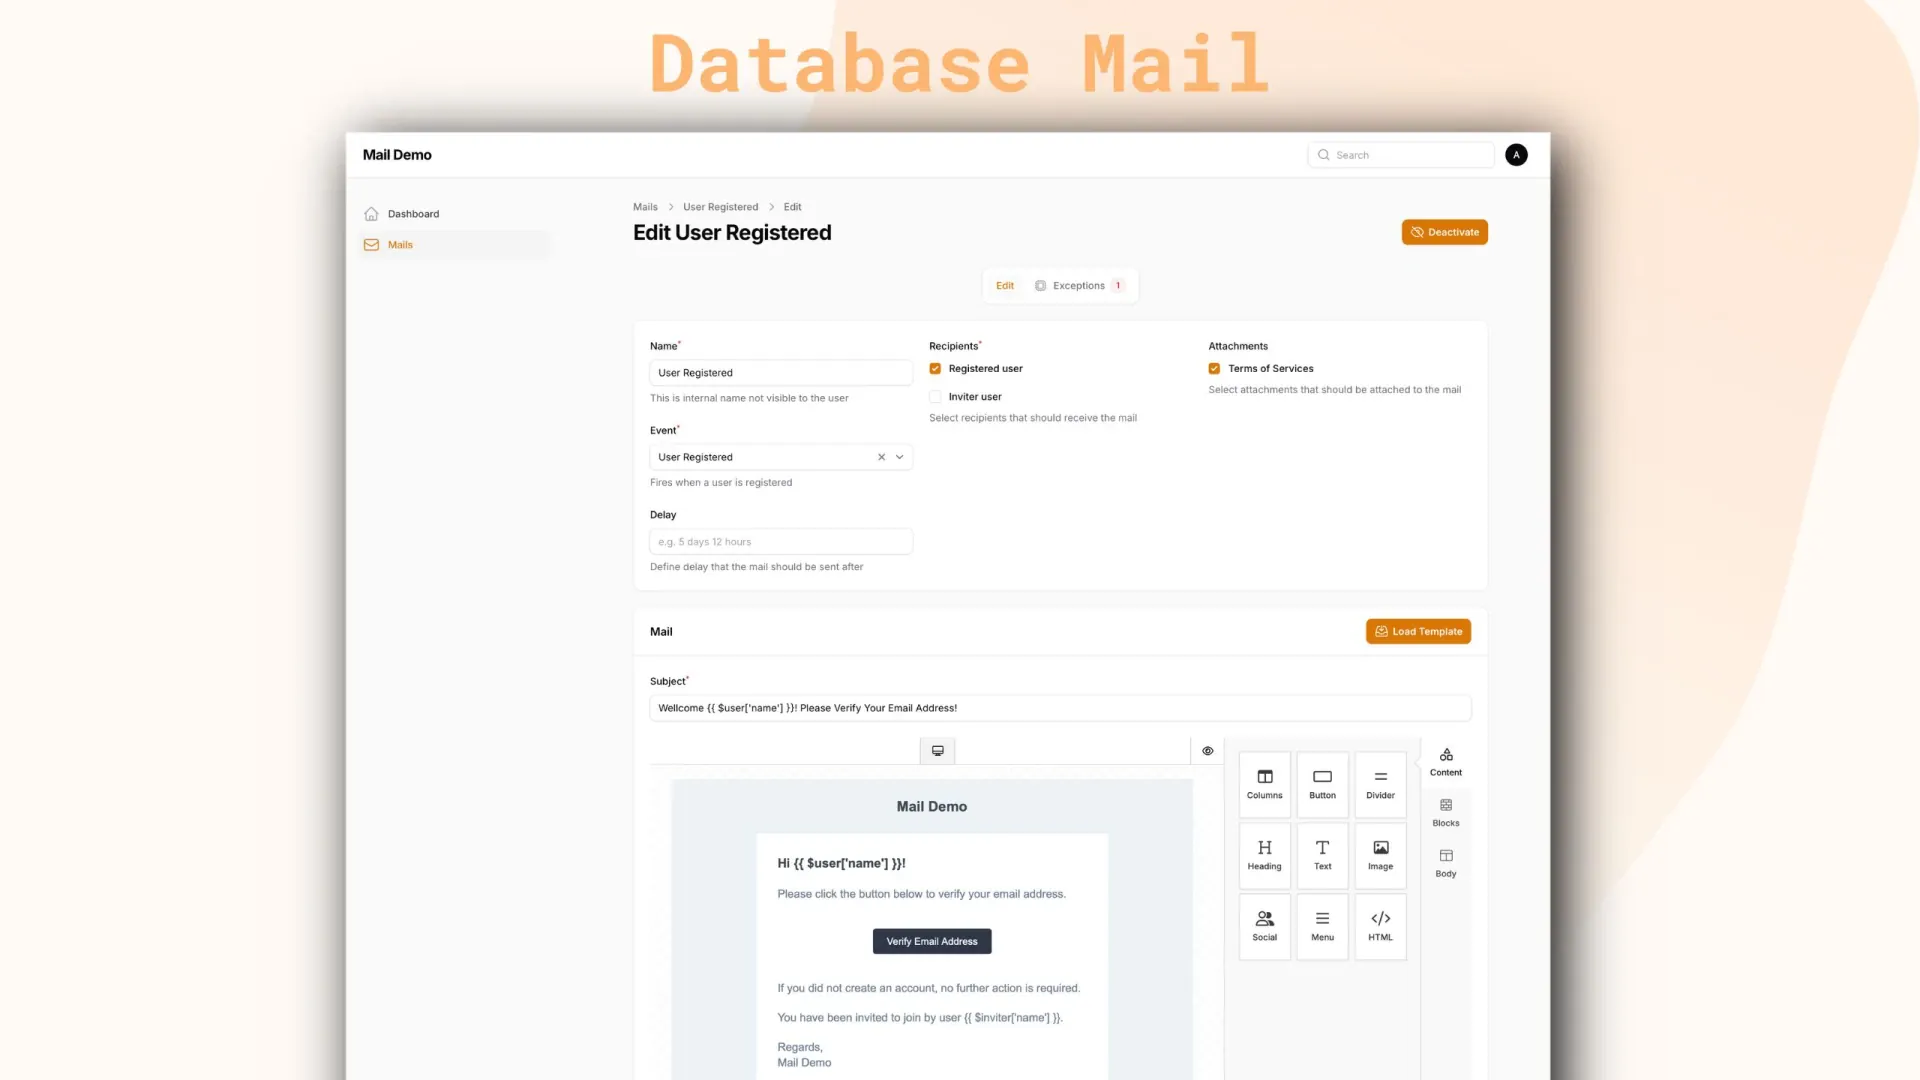Deactivate the User Registered mail
The width and height of the screenshot is (1920, 1080).
coord(1444,231)
